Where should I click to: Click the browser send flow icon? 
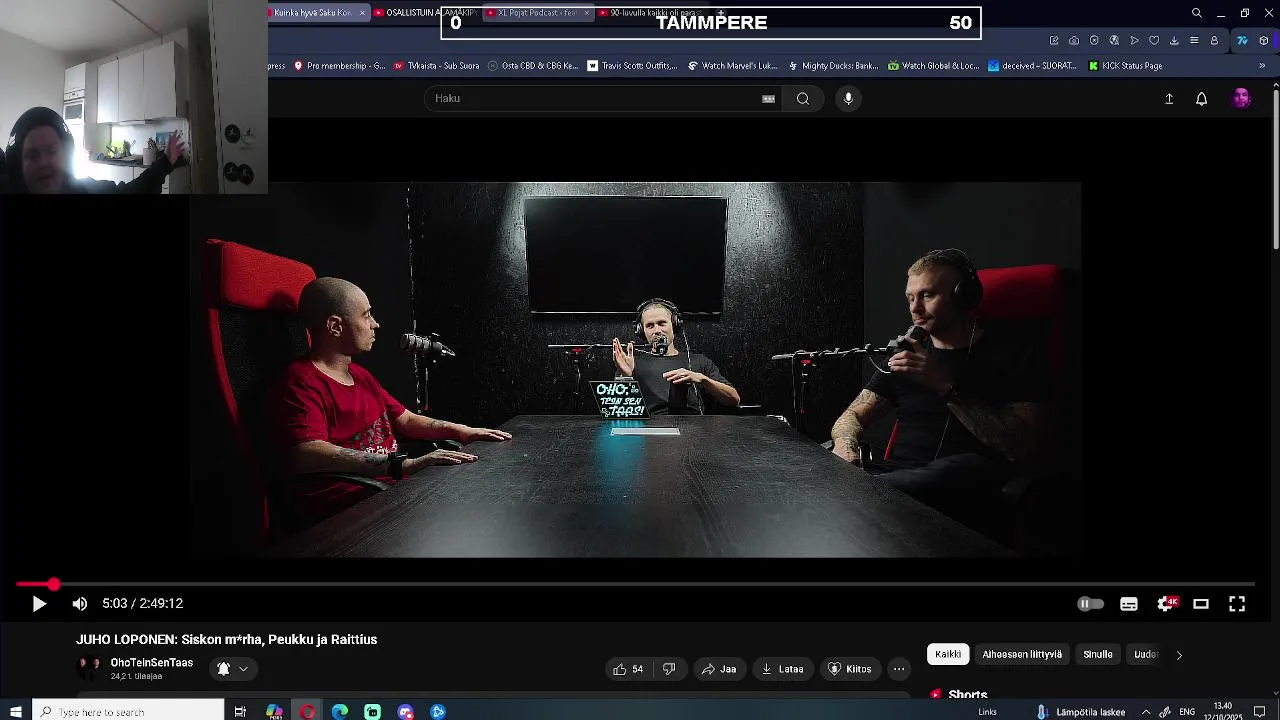[1134, 41]
